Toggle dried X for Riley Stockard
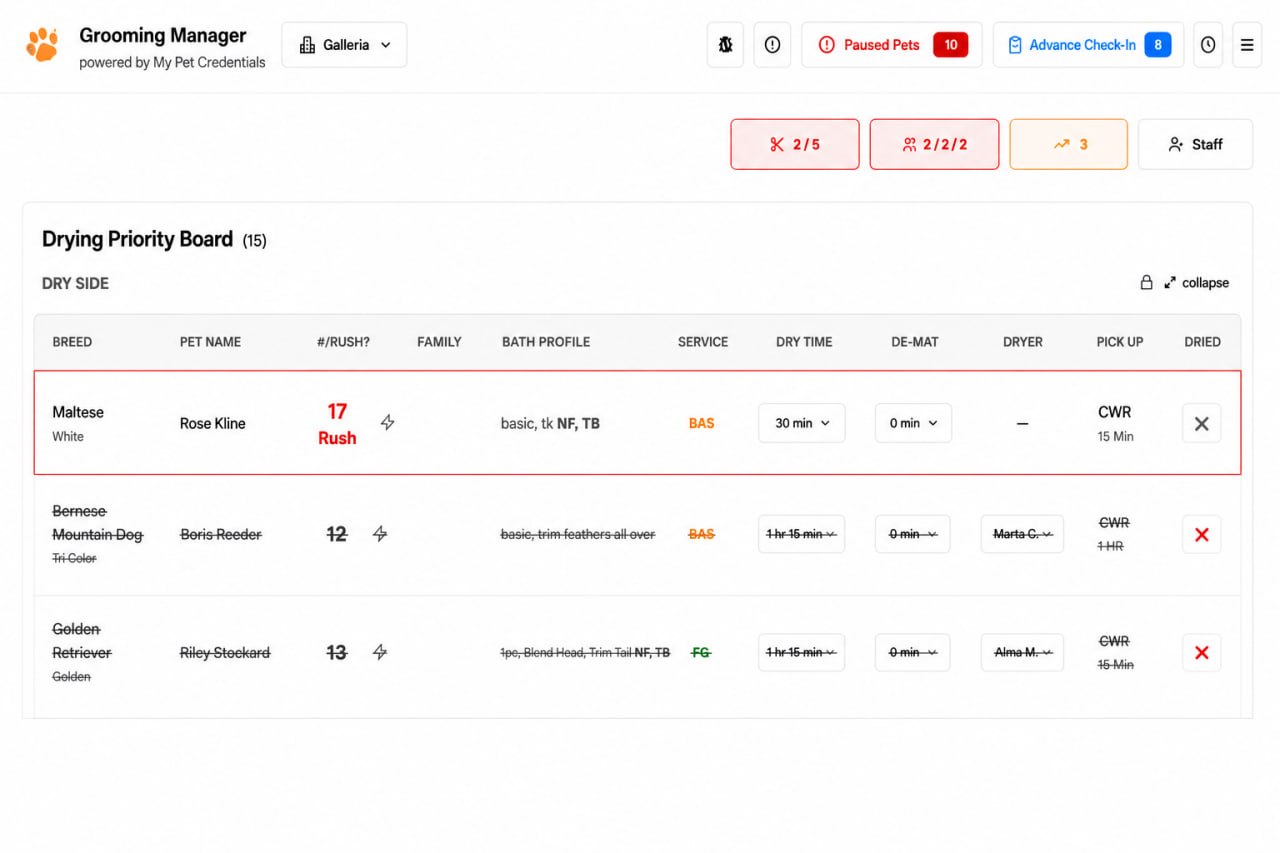 click(x=1201, y=652)
